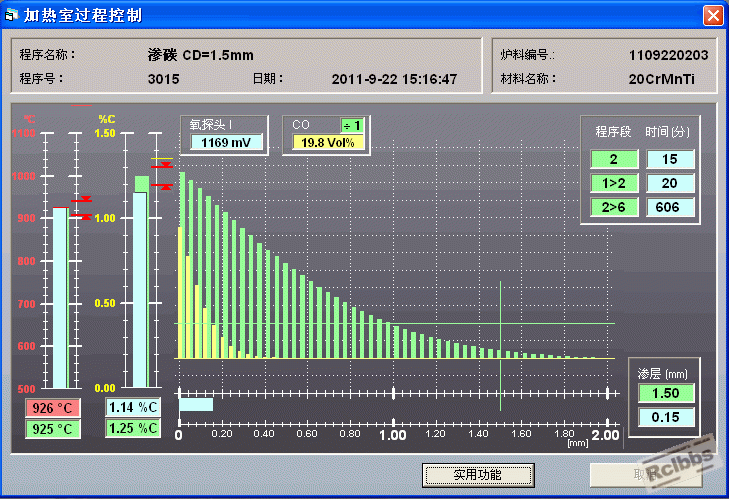Click the title bar application icon
This screenshot has width=729, height=499.
[11, 15]
